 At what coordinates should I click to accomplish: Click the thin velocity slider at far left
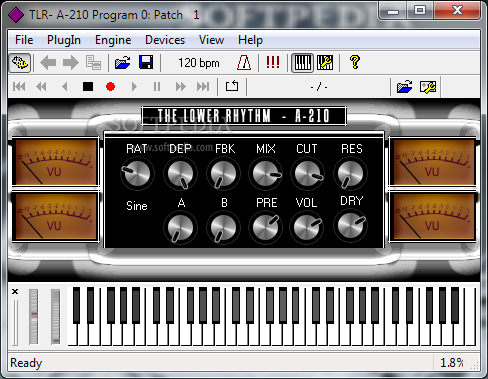(15, 323)
